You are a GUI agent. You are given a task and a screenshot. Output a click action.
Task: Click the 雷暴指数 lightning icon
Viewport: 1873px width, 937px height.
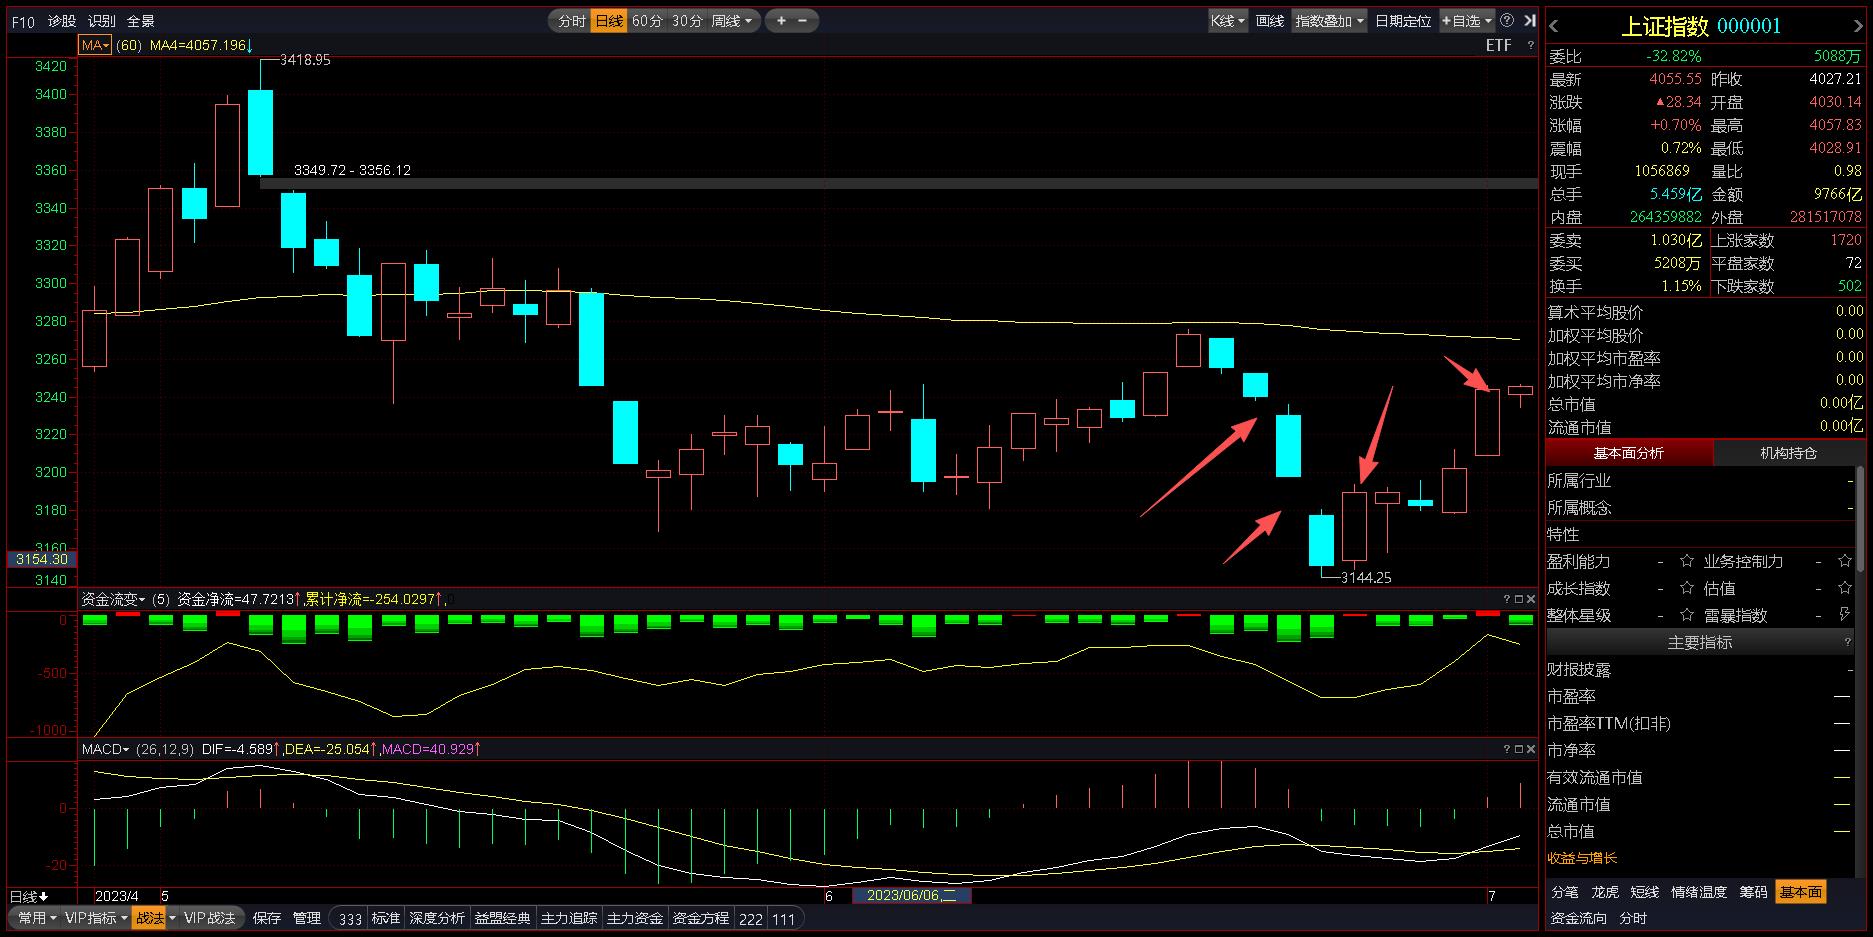[1845, 615]
